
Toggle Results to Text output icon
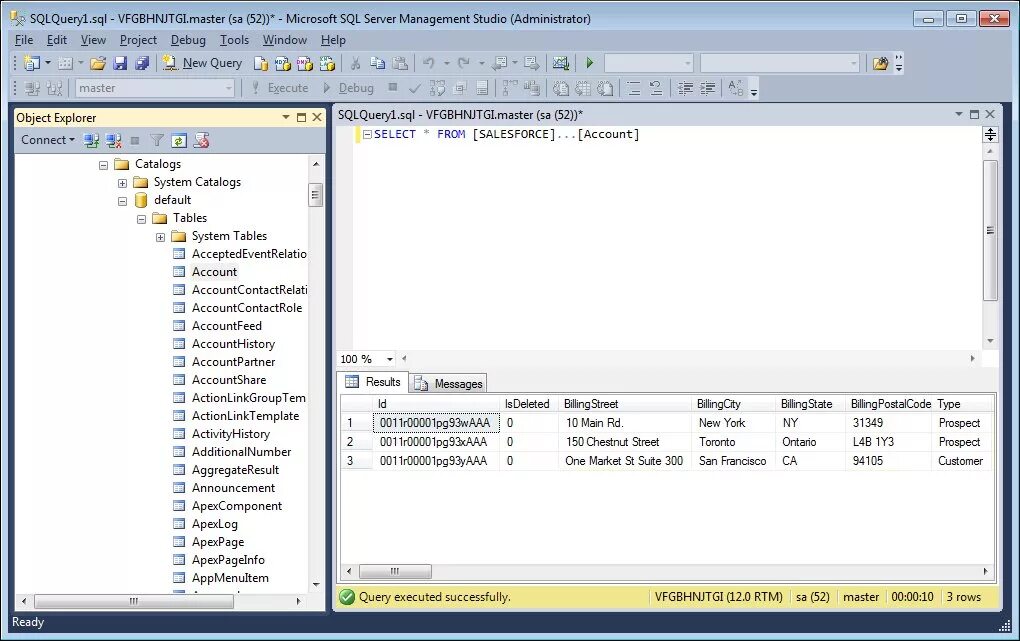point(560,88)
